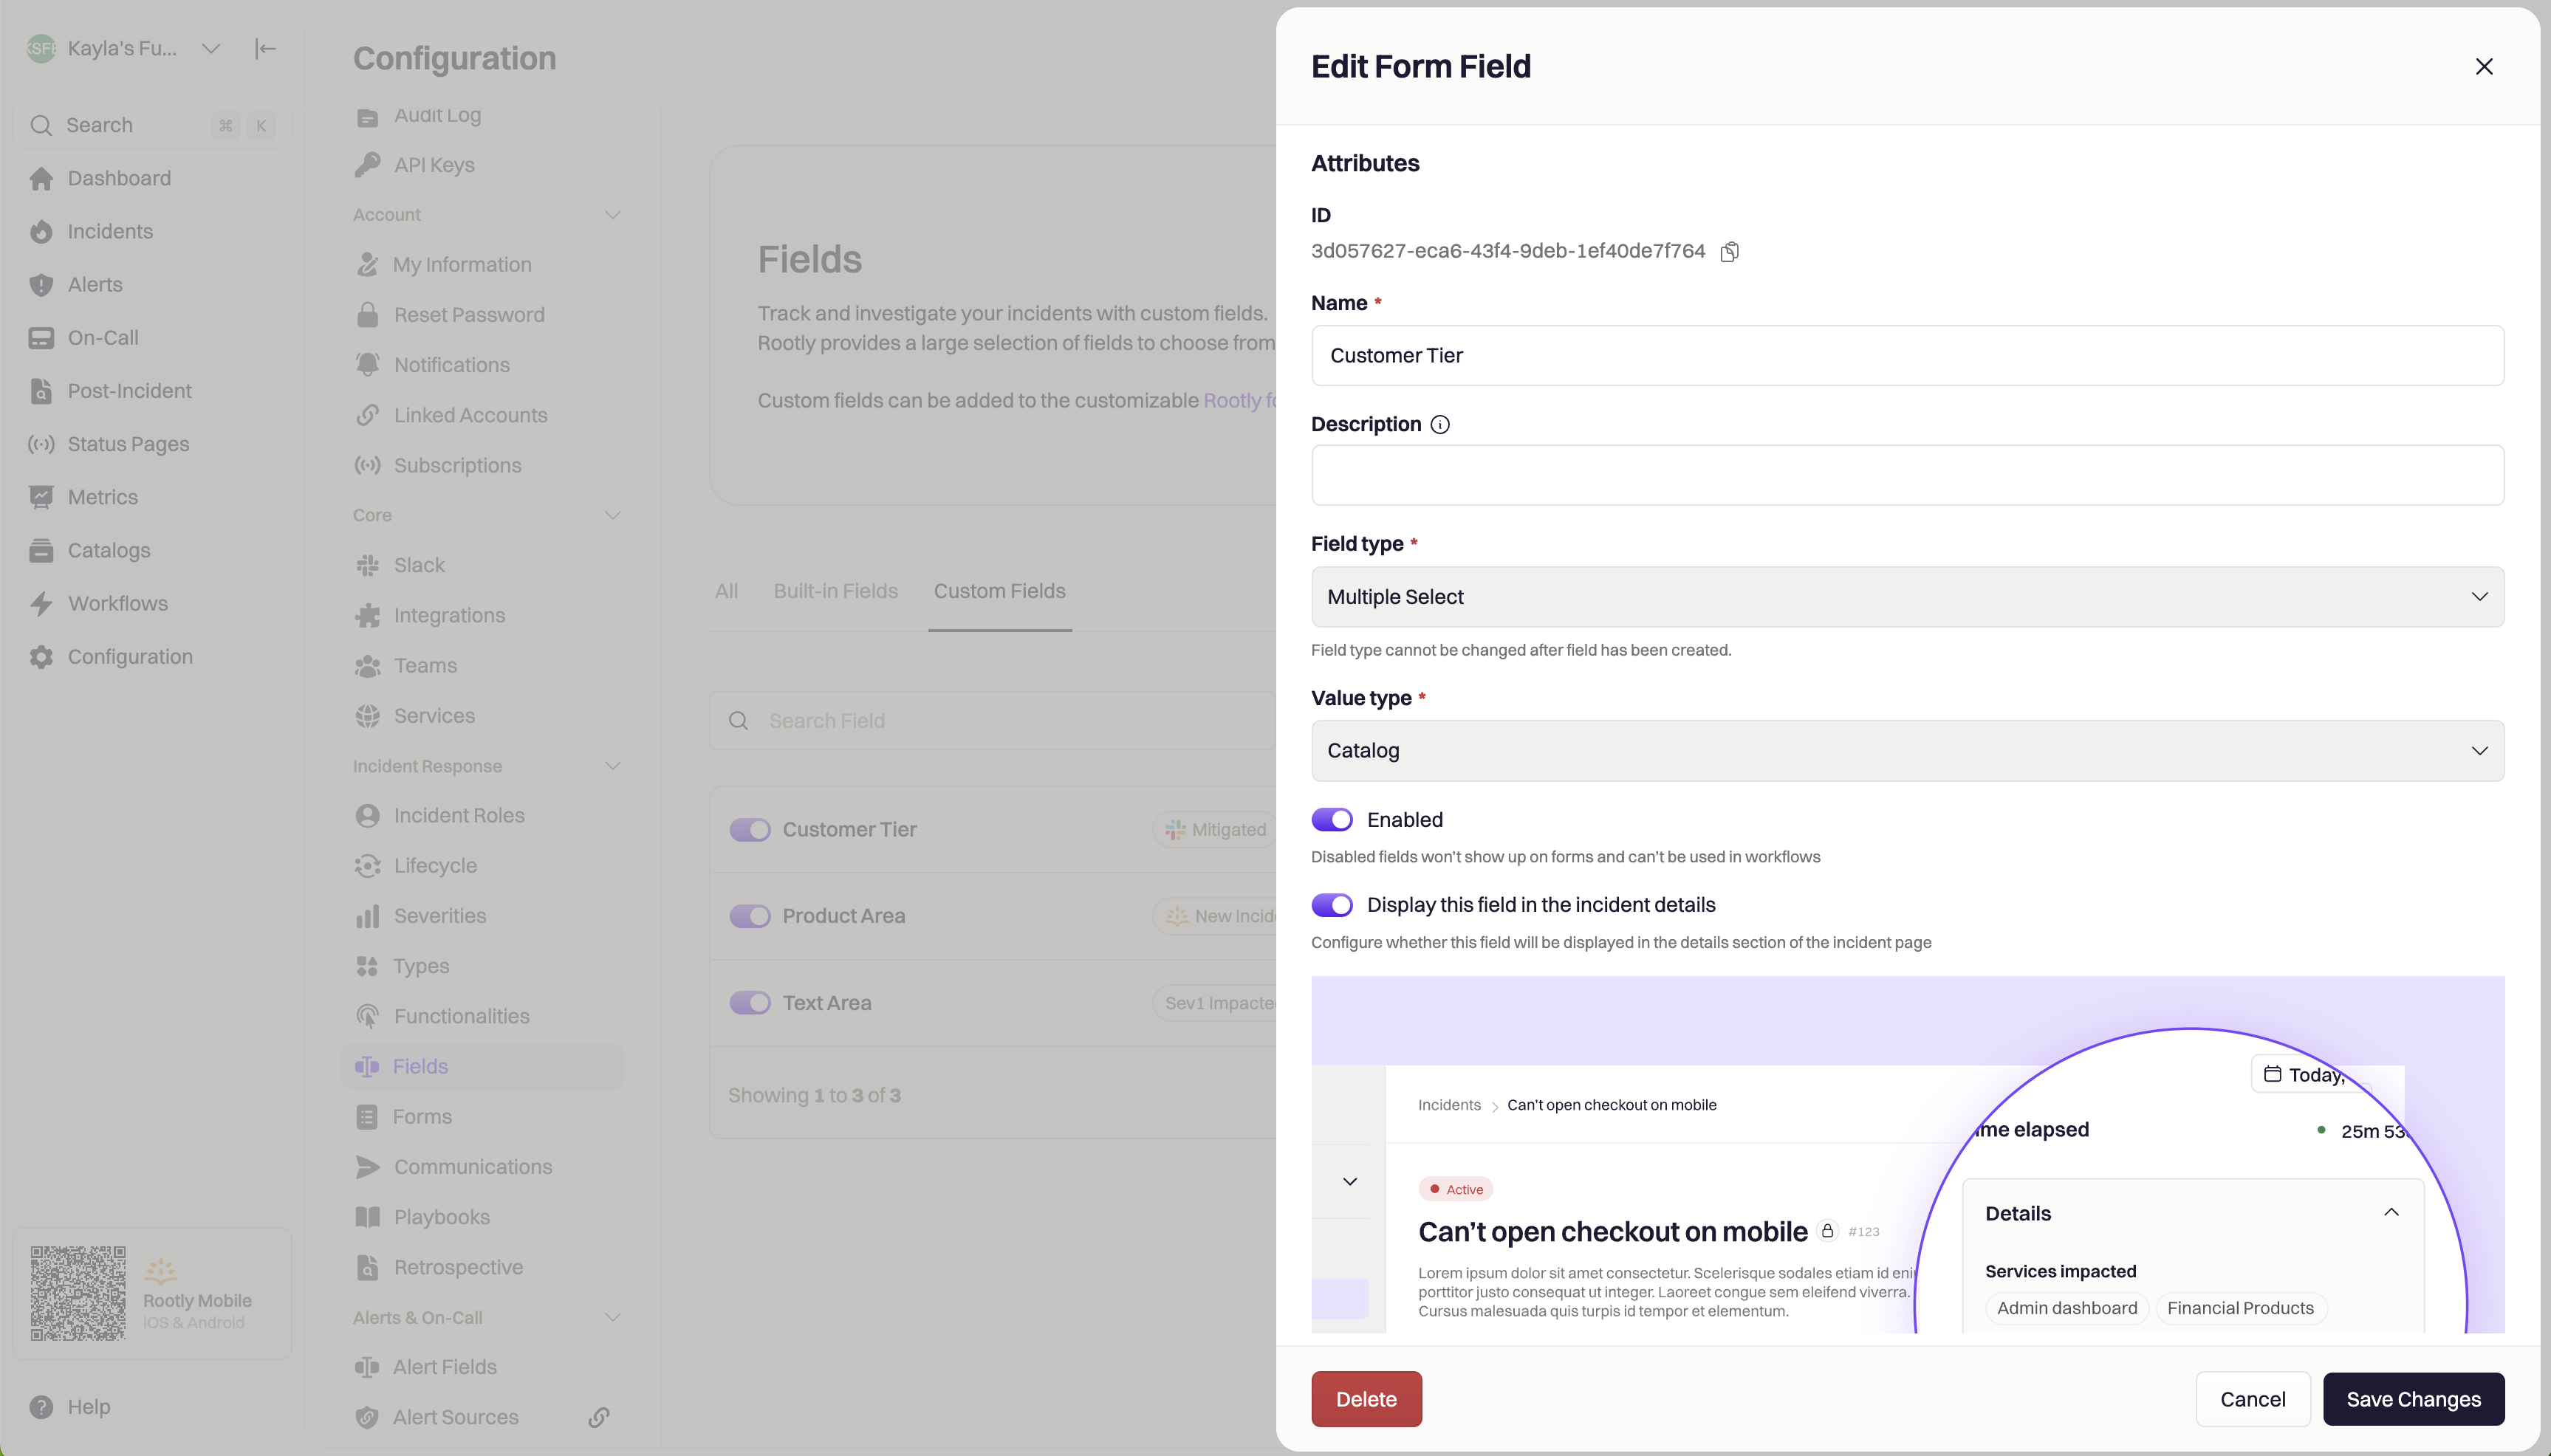Toggle the Text Area field switch
The image size is (2551, 1456).
750,1003
